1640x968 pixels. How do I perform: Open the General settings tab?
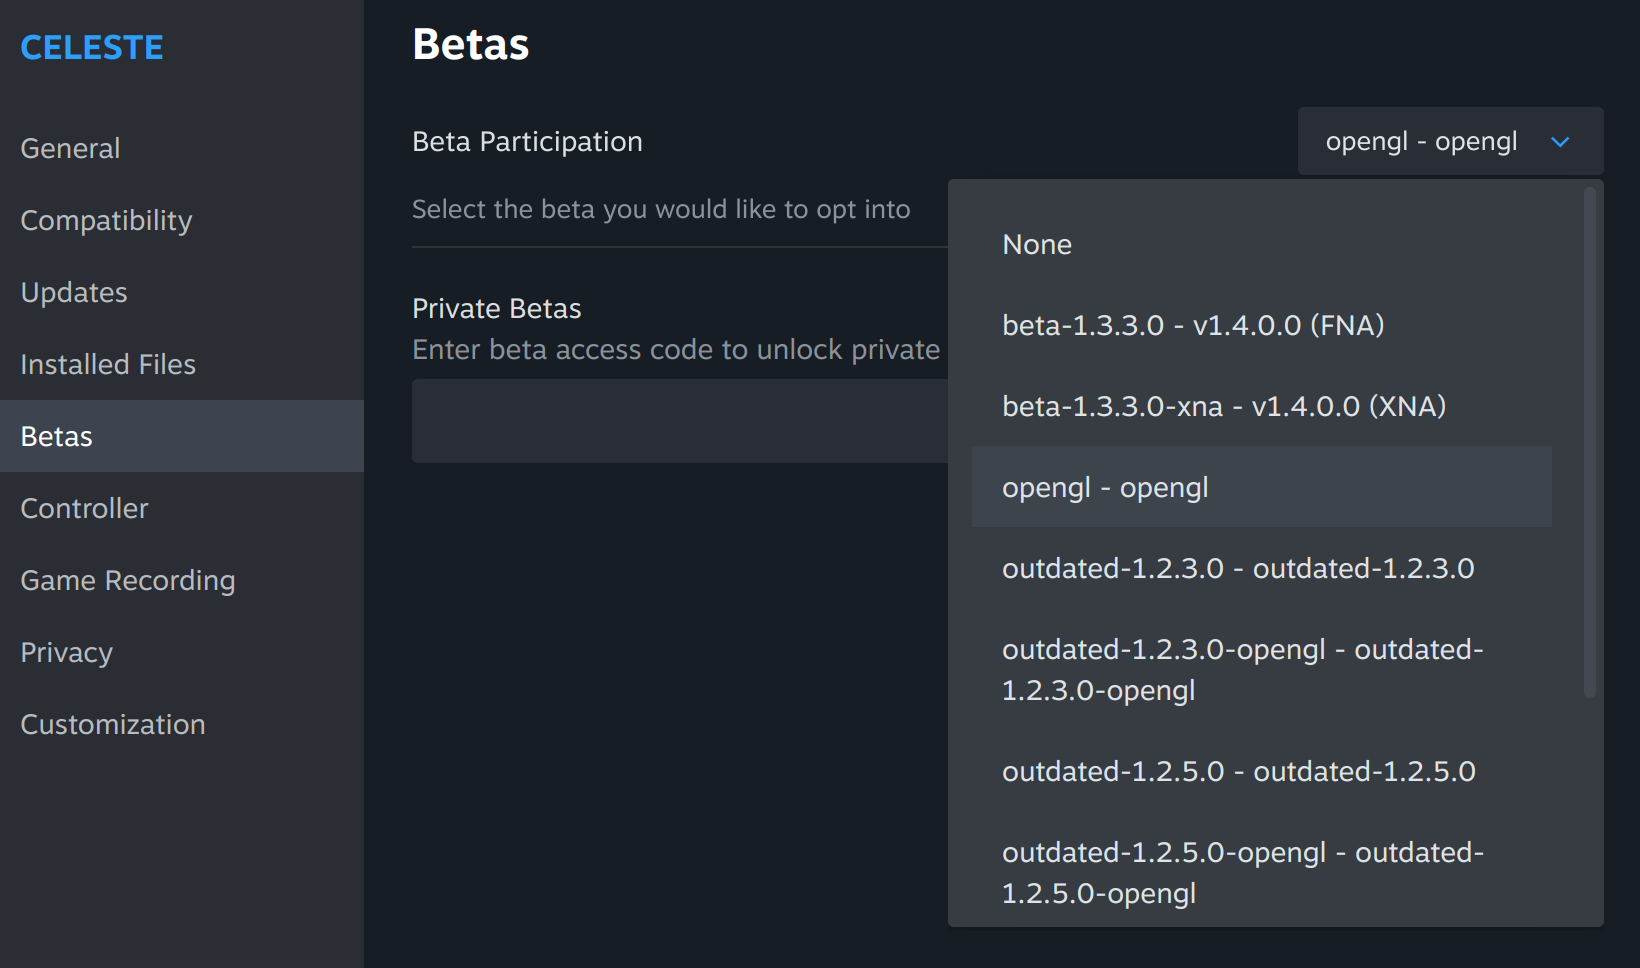[x=70, y=149]
